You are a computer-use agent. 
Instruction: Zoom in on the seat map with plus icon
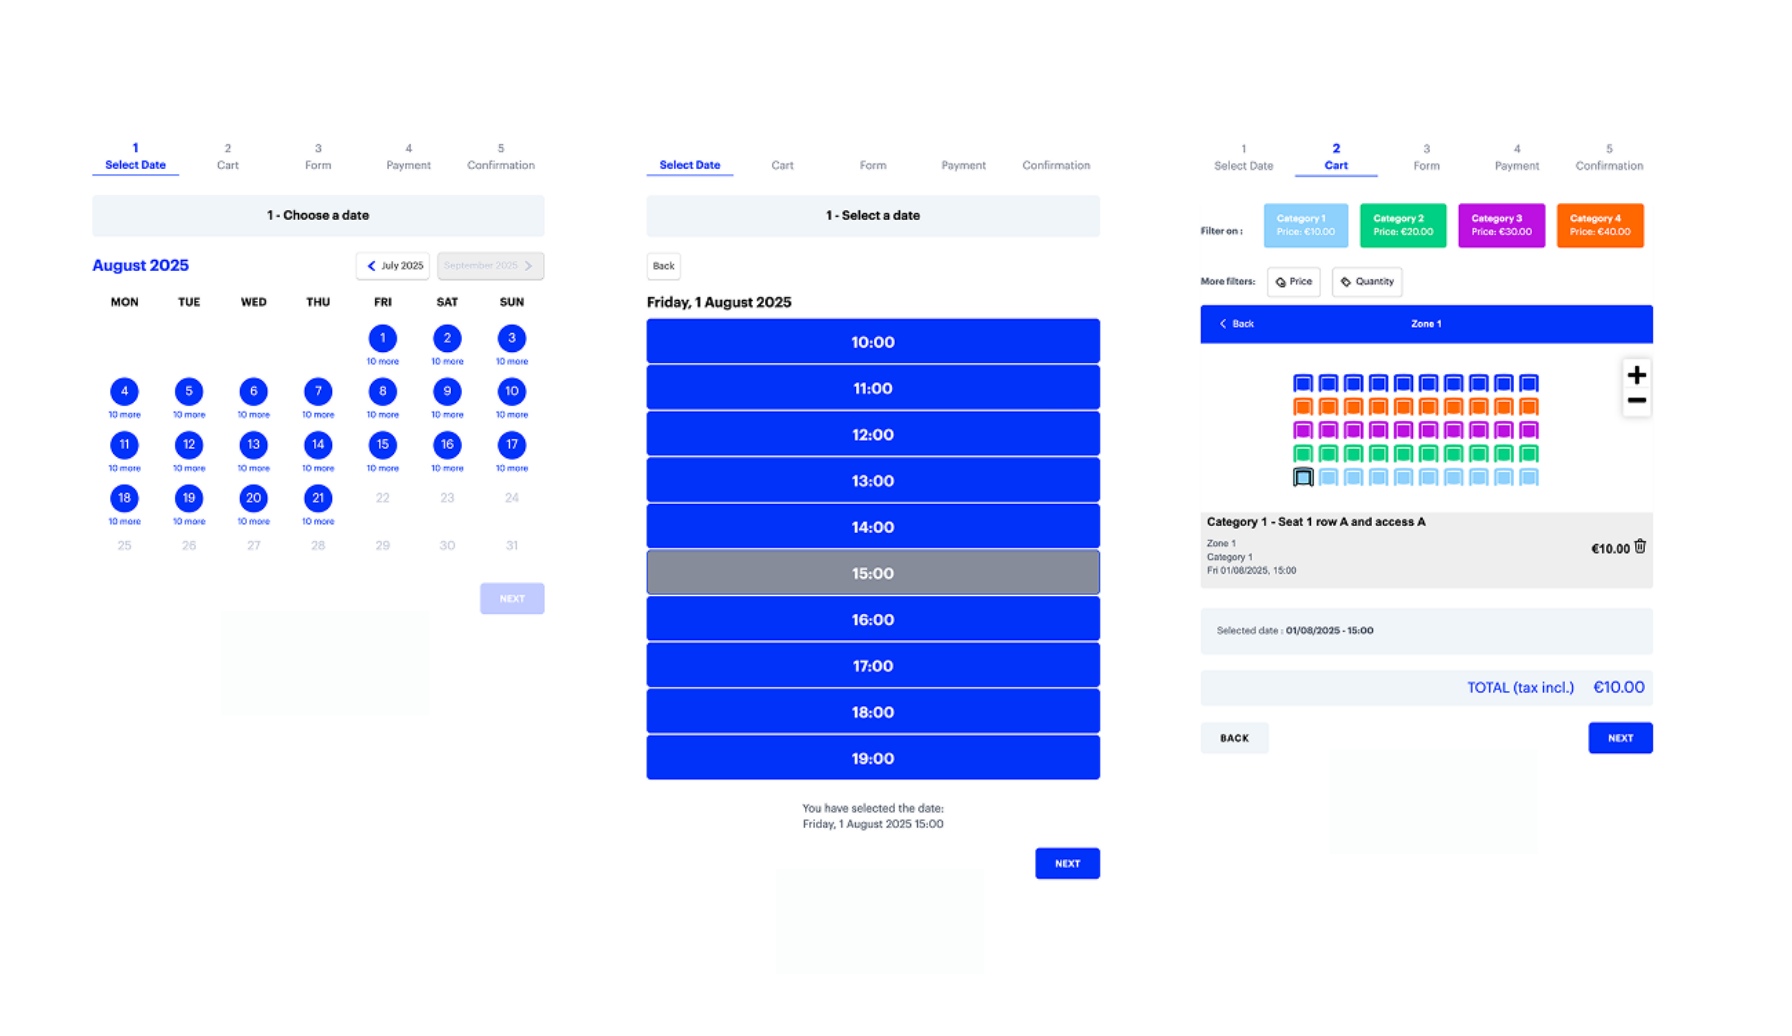1636,375
